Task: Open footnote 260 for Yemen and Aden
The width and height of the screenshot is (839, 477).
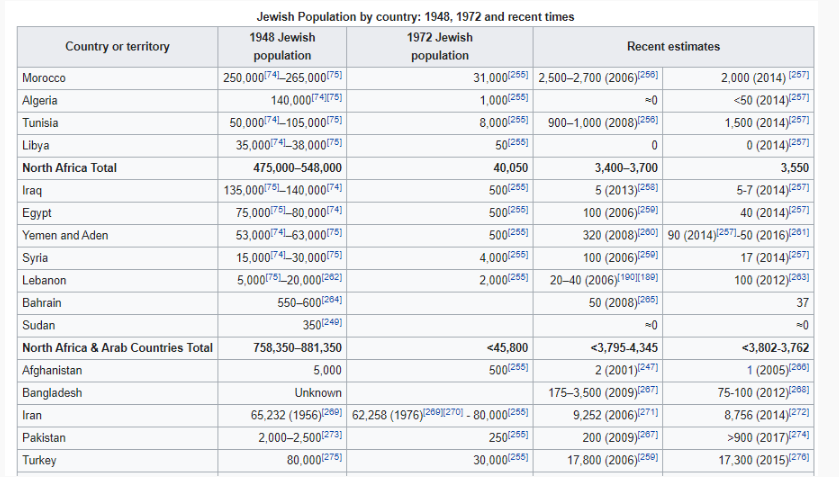Action: [648, 233]
